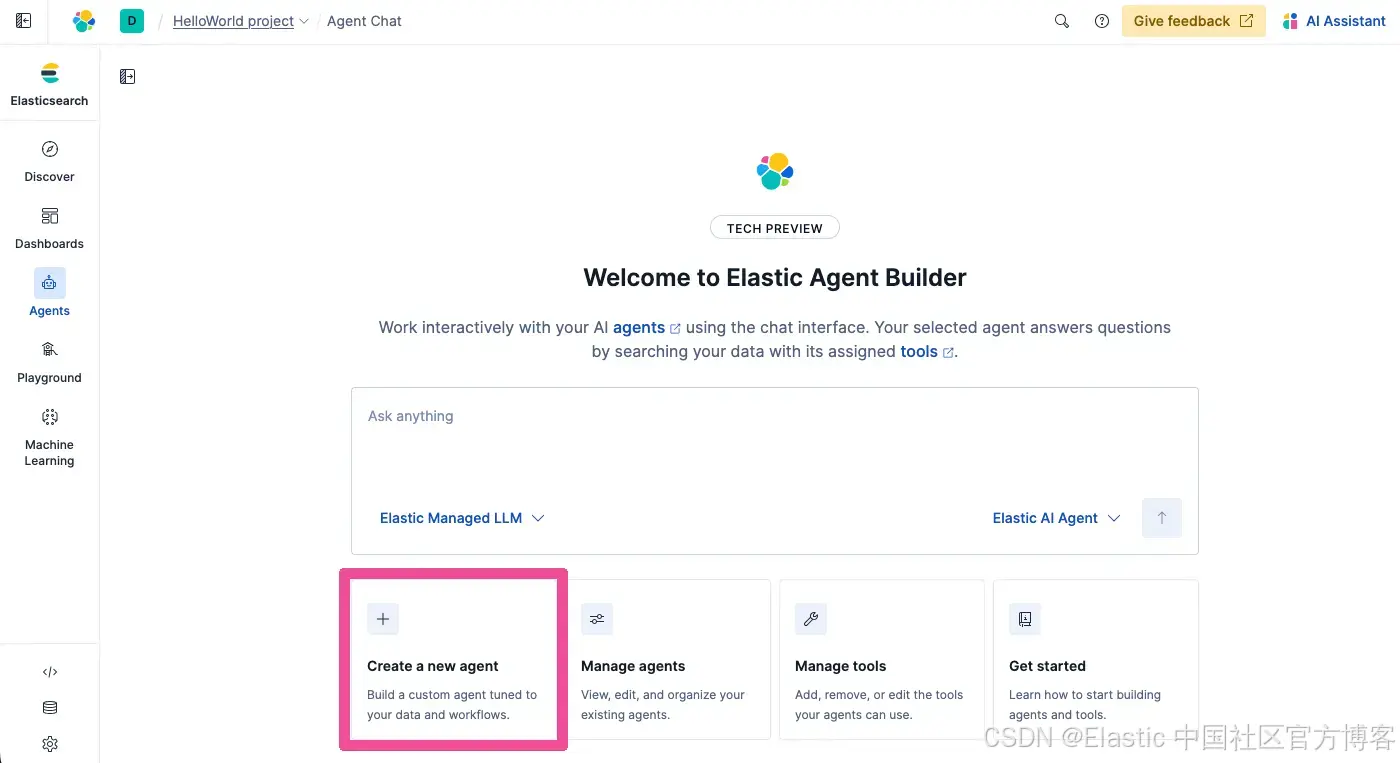Open the data management database icon
Screen dimensions: 1400x763
50,708
